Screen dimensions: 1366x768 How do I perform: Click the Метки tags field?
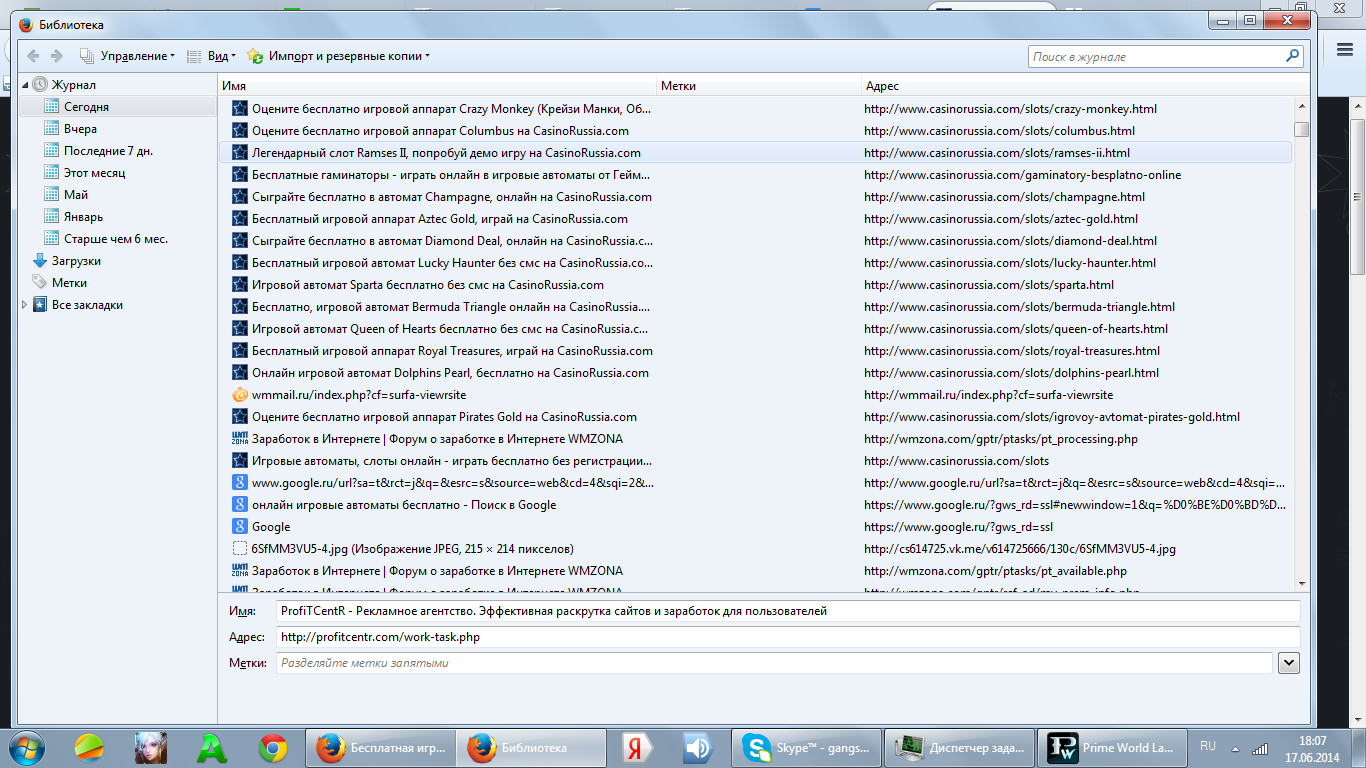[774, 663]
